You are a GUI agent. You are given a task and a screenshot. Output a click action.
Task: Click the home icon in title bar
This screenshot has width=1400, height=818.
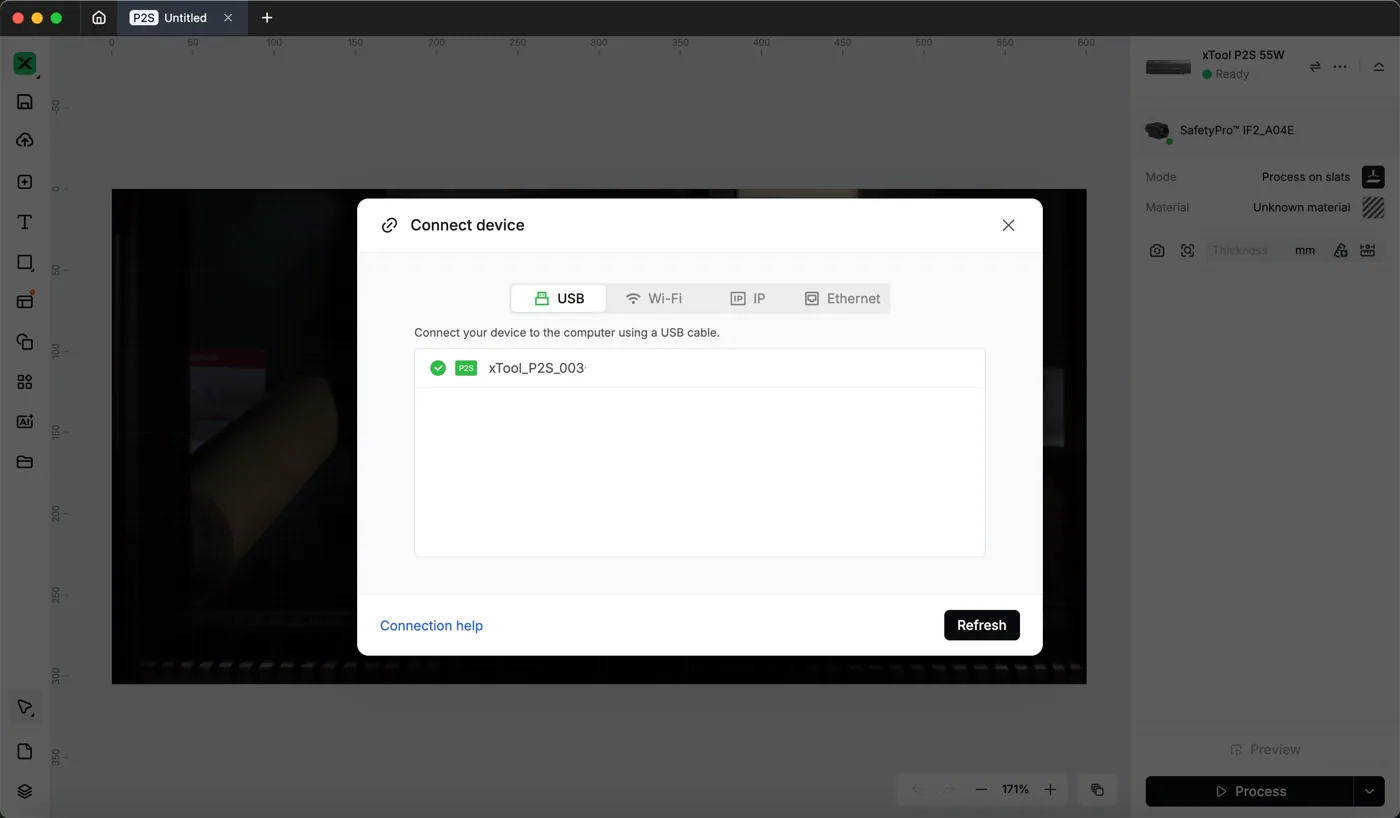click(x=99, y=18)
